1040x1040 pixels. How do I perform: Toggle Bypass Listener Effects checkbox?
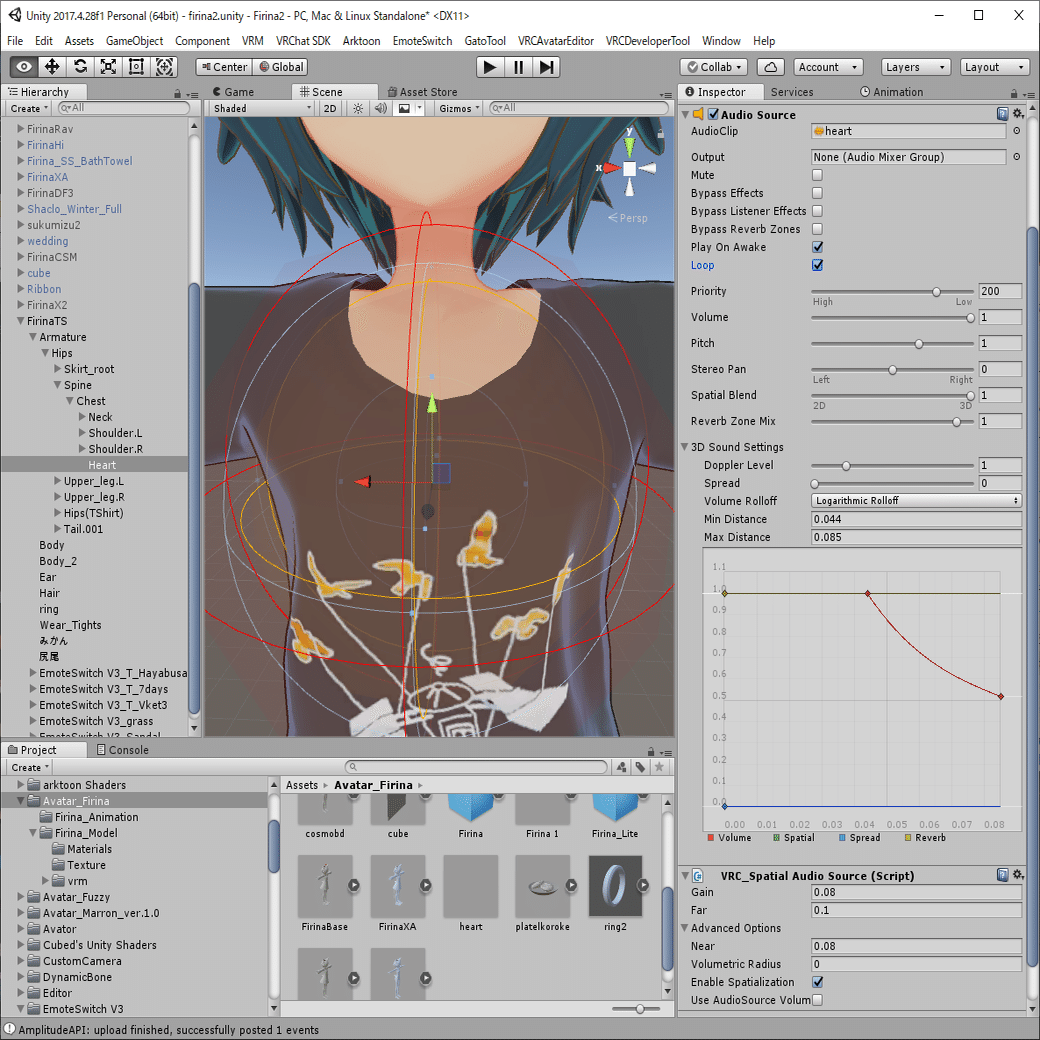(817, 211)
